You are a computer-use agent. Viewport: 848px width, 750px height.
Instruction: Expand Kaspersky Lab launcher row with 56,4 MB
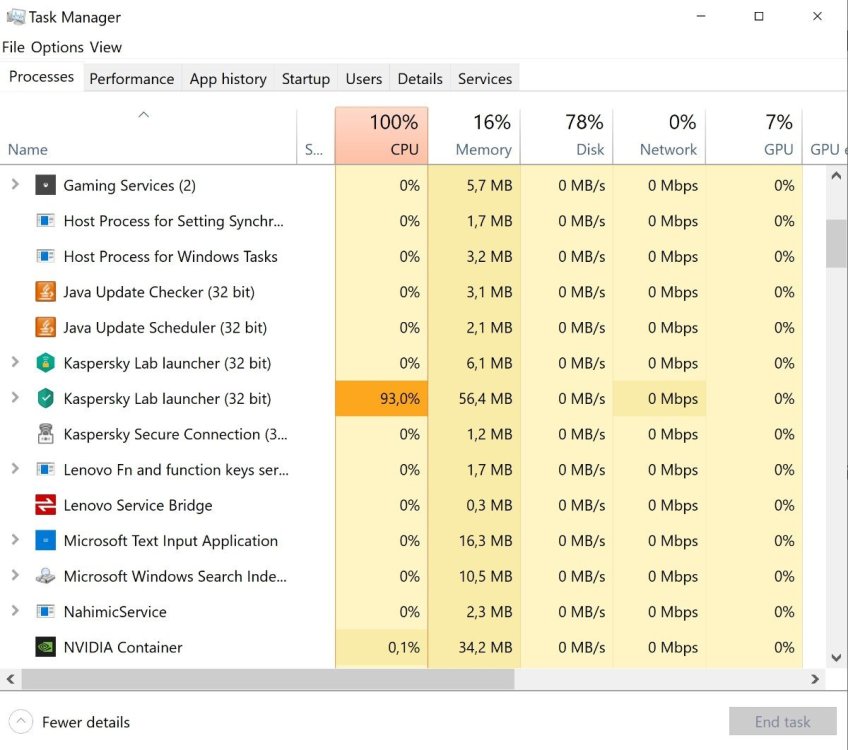15,398
